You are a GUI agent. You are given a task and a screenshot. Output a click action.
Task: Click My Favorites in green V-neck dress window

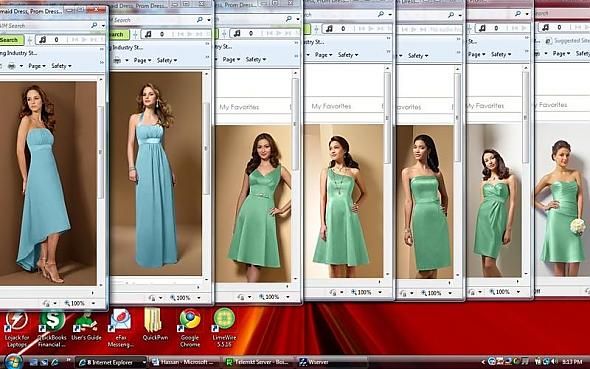pyautogui.click(x=239, y=107)
